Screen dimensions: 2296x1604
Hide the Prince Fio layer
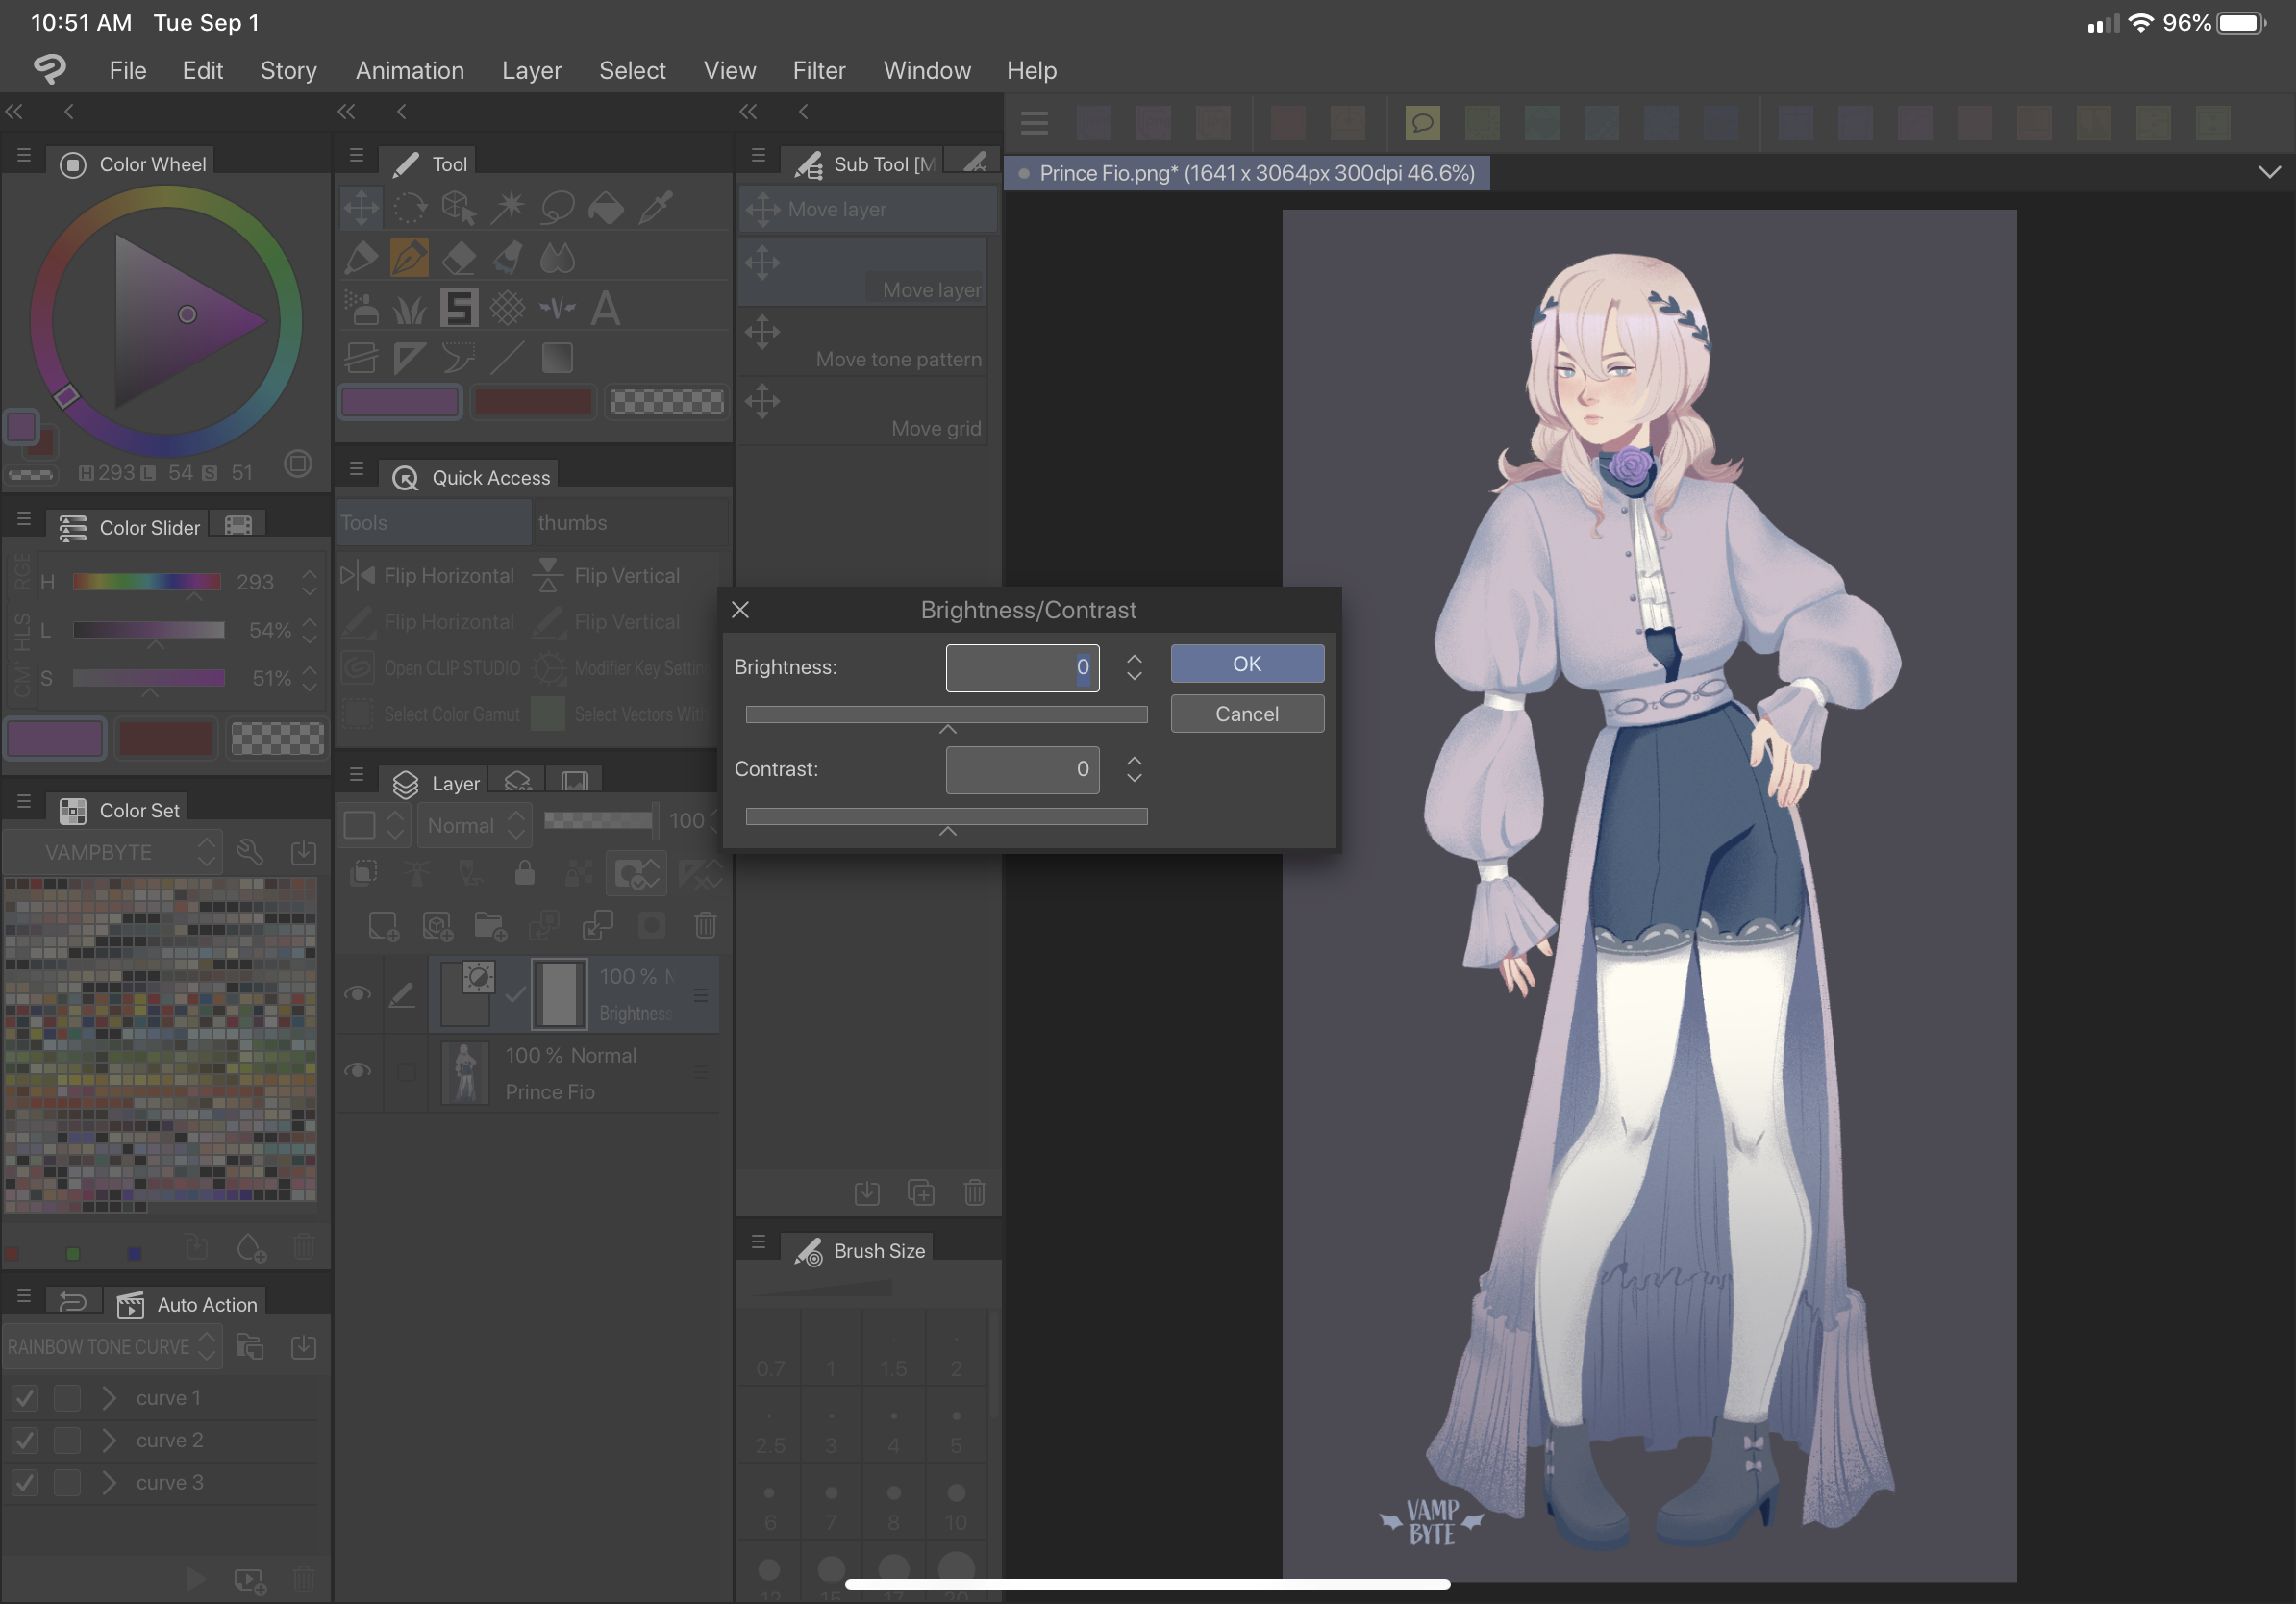point(358,1071)
